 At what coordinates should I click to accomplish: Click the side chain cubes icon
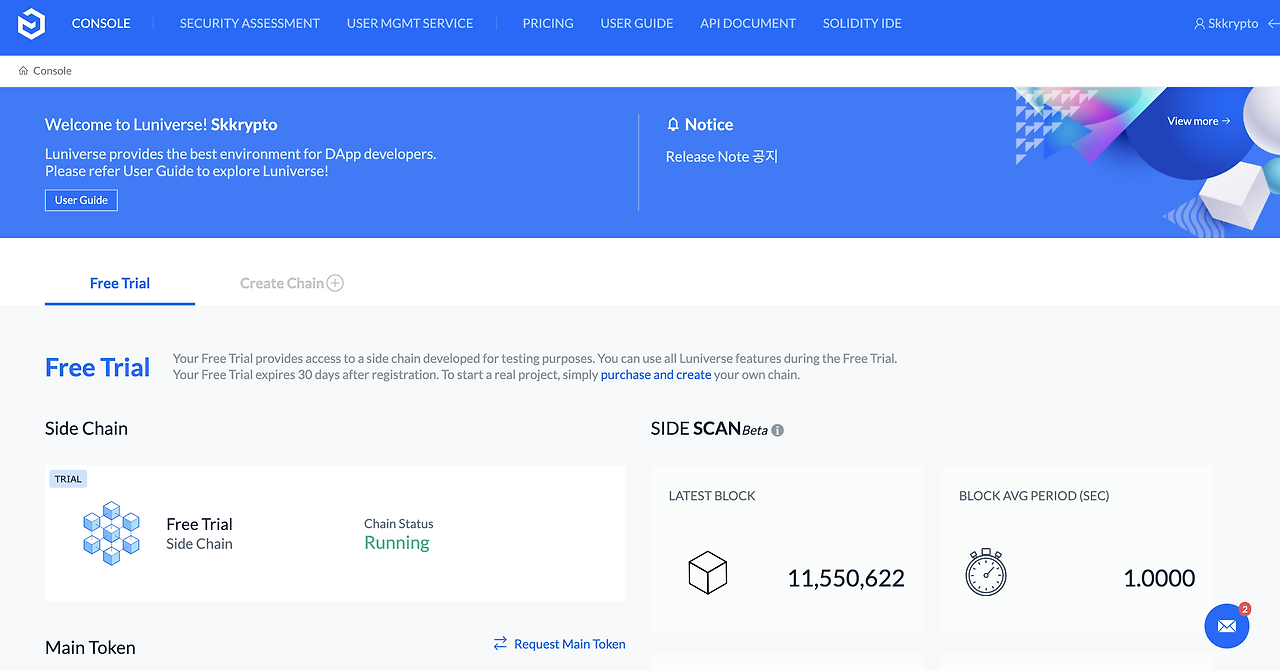[111, 534]
